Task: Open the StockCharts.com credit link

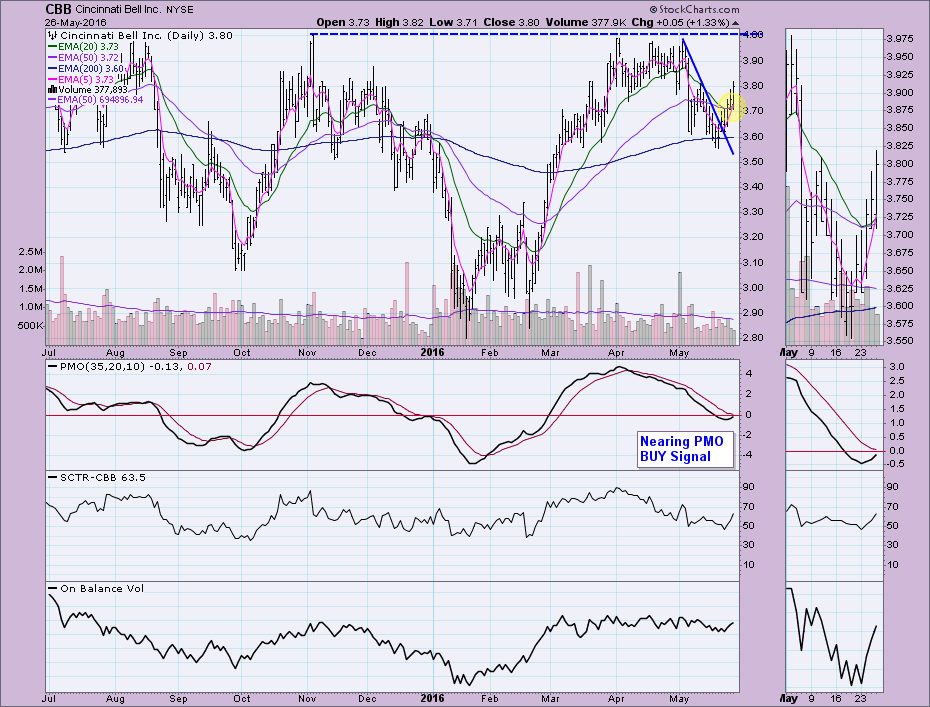Action: (x=695, y=9)
